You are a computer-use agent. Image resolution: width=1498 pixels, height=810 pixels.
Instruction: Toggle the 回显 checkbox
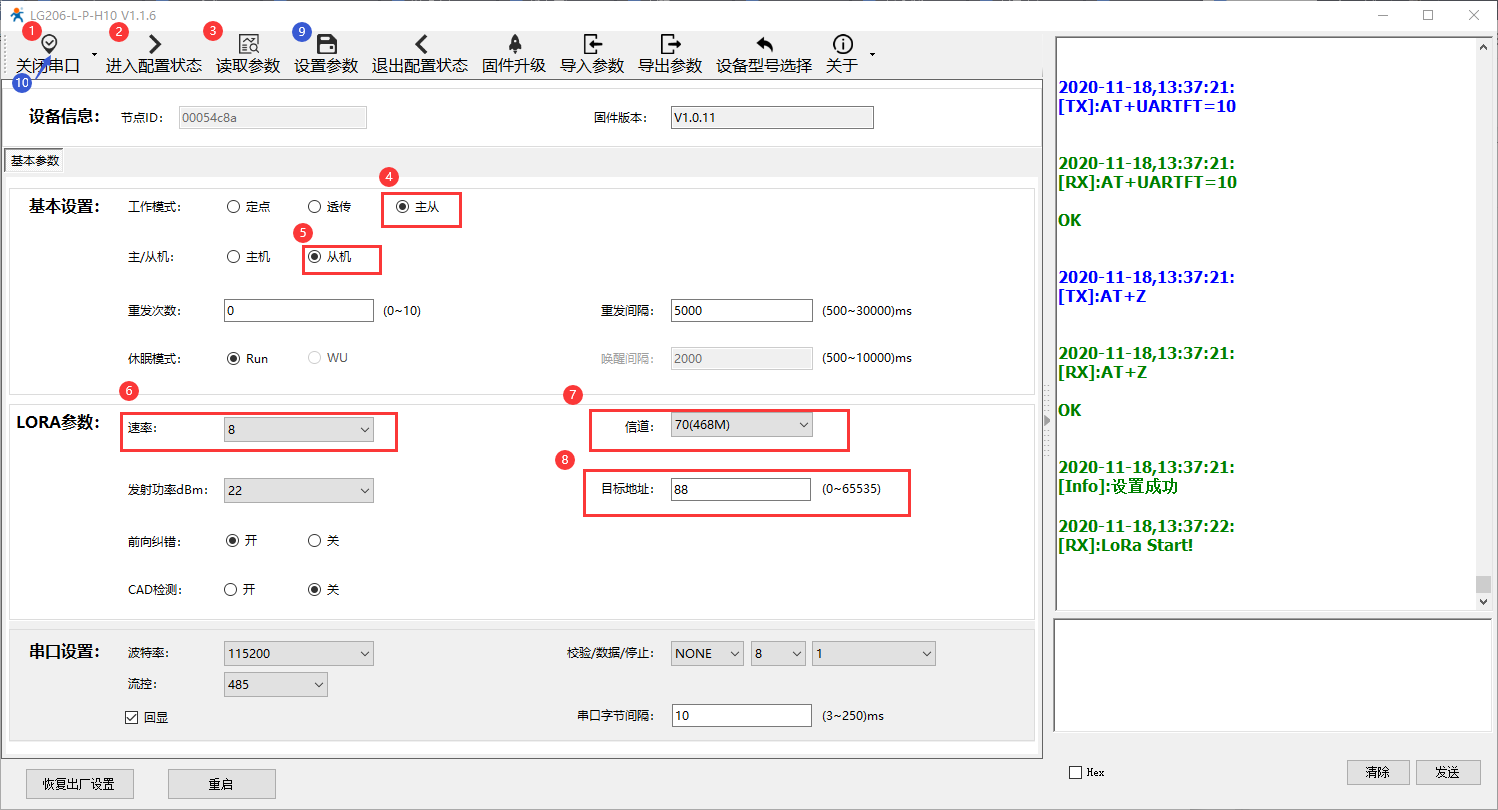[131, 717]
